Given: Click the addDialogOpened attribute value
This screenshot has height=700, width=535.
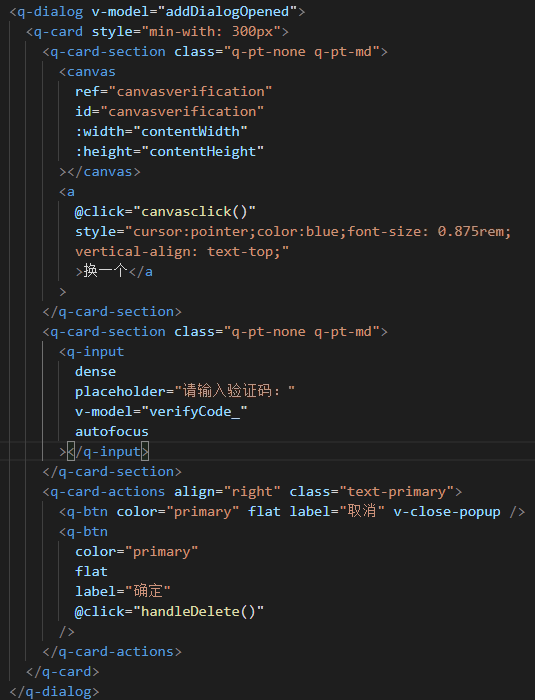Looking at the screenshot, I should 227,12.
